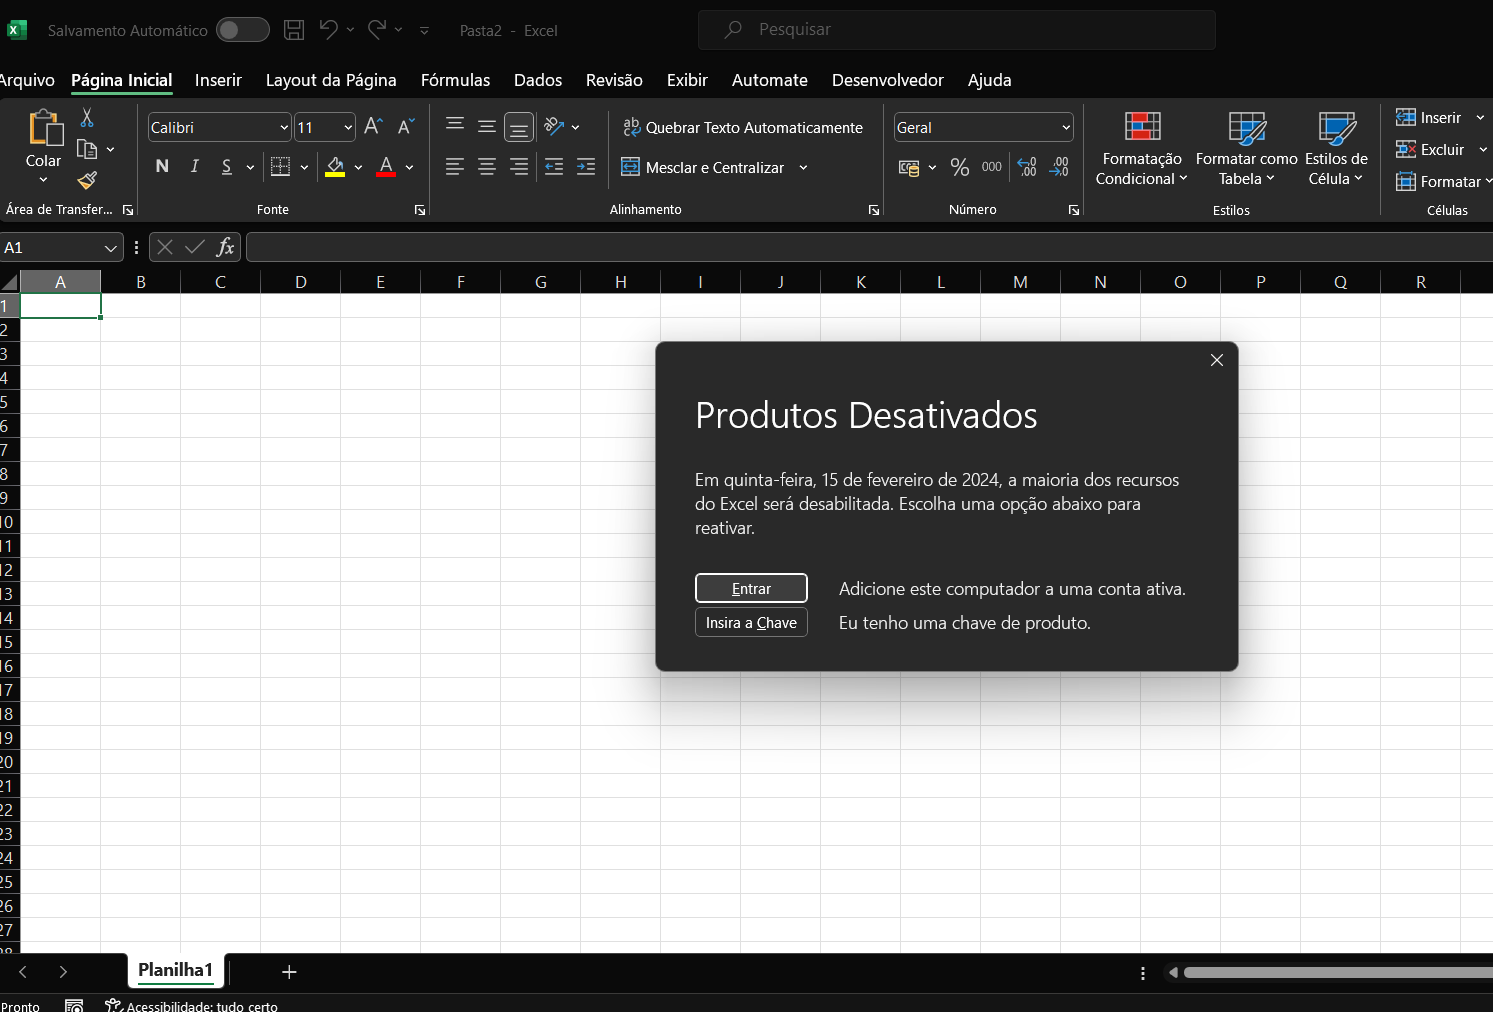Viewport: 1493px width, 1012px height.
Task: Add a new sheet with plus
Action: click(x=289, y=972)
